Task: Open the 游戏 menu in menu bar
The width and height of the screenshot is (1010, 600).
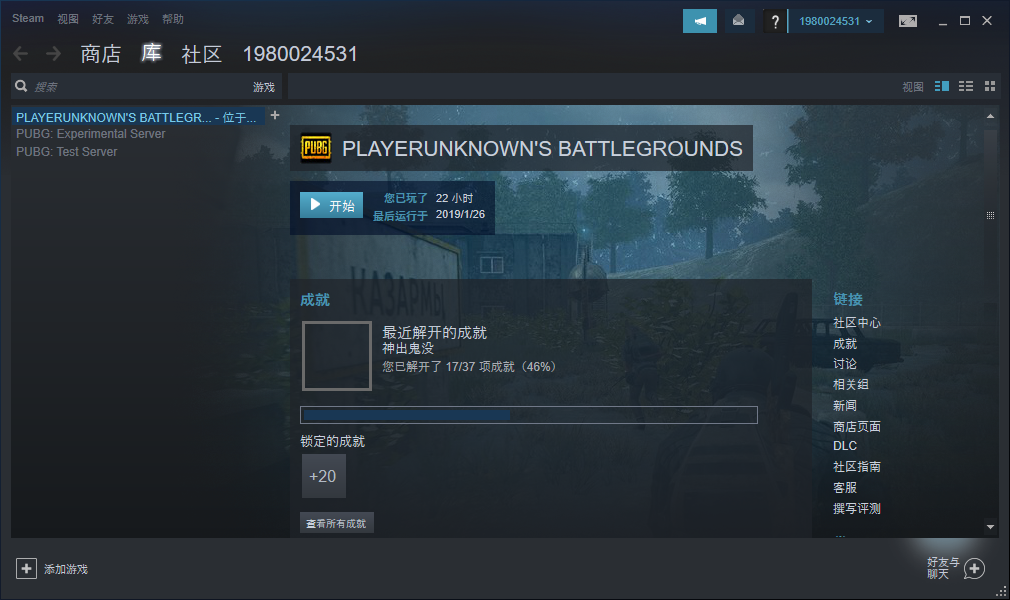Action: point(137,19)
